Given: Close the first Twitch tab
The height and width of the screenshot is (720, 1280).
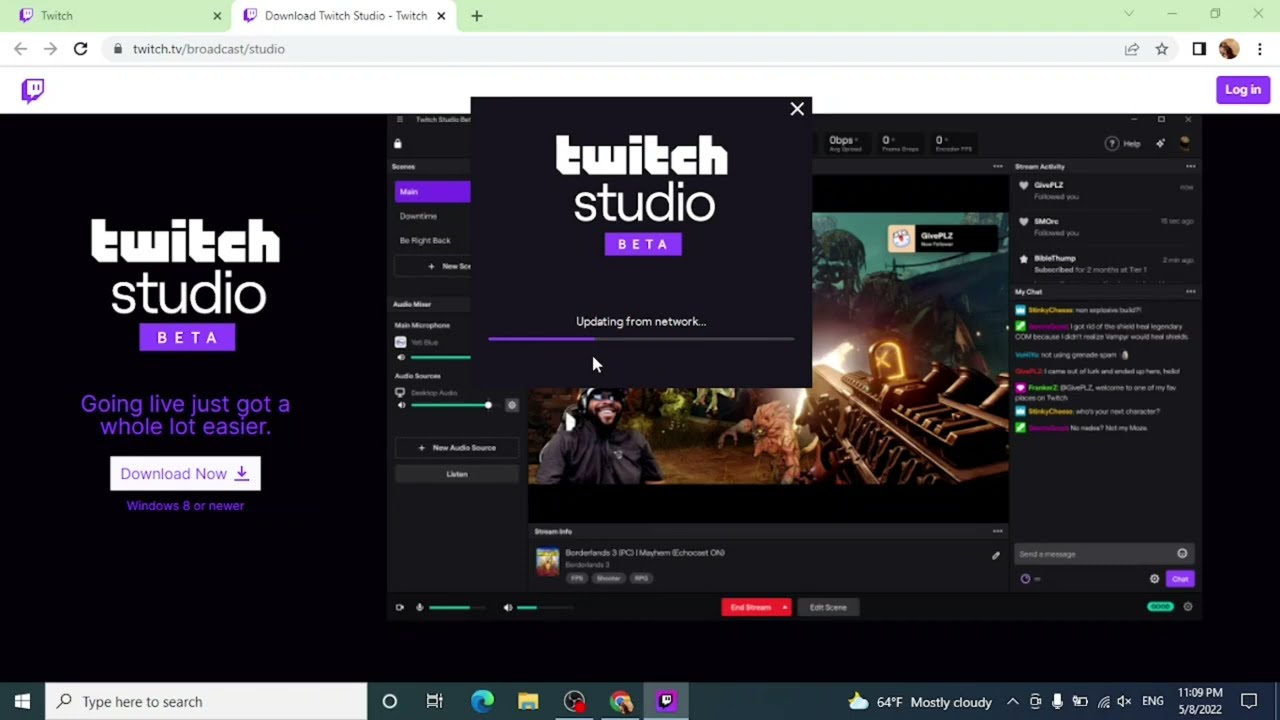Looking at the screenshot, I should pyautogui.click(x=217, y=16).
